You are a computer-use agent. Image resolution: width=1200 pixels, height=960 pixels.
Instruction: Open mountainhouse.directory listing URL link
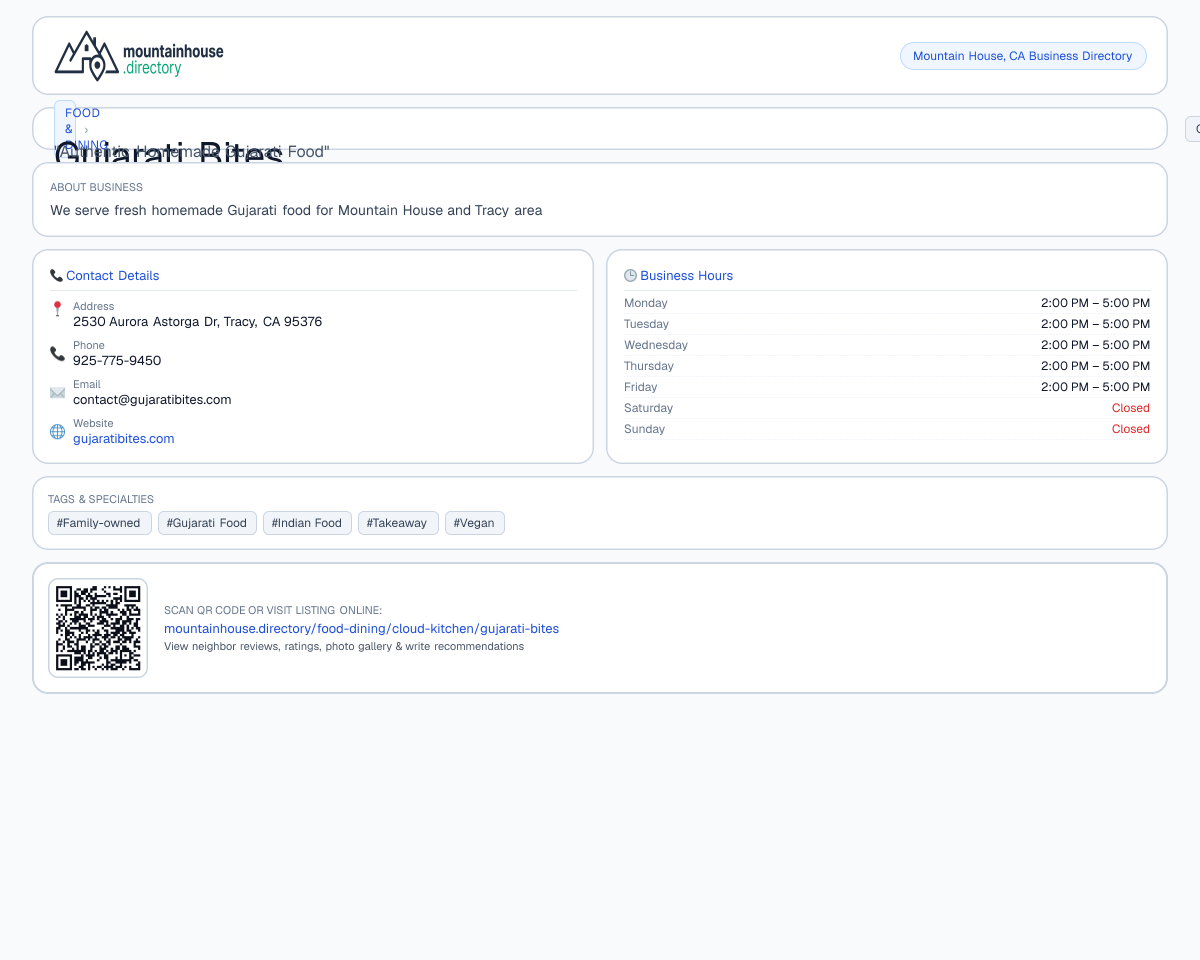coord(361,629)
